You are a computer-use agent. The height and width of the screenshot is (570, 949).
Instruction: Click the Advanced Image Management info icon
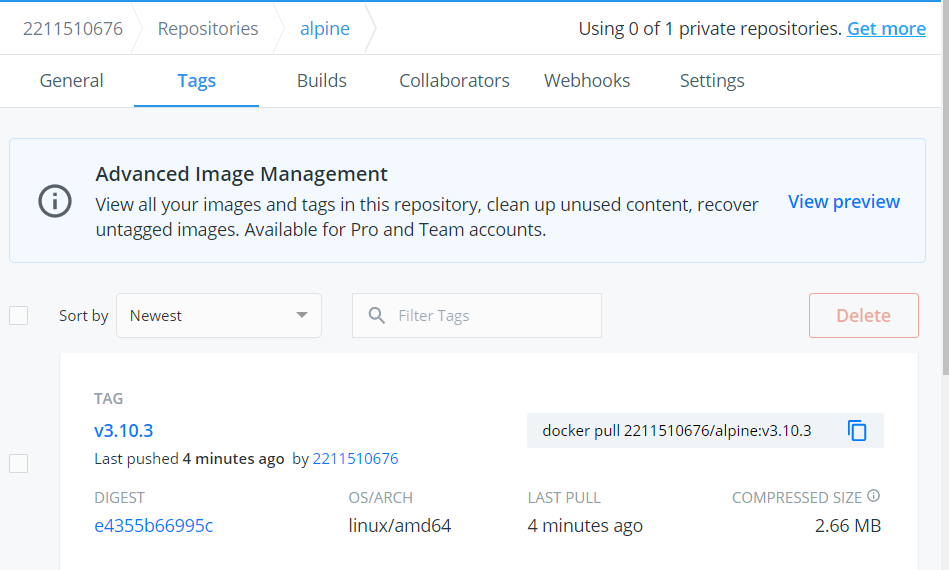tap(55, 201)
